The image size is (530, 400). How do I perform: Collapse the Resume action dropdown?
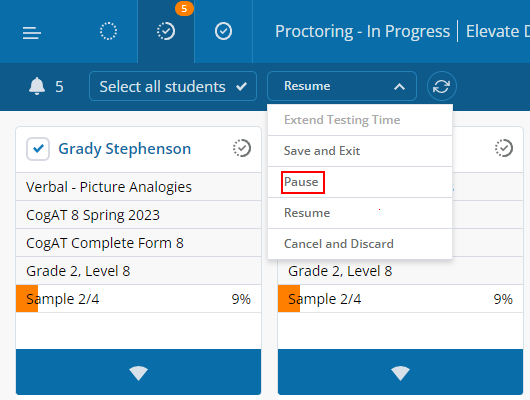pyautogui.click(x=342, y=86)
